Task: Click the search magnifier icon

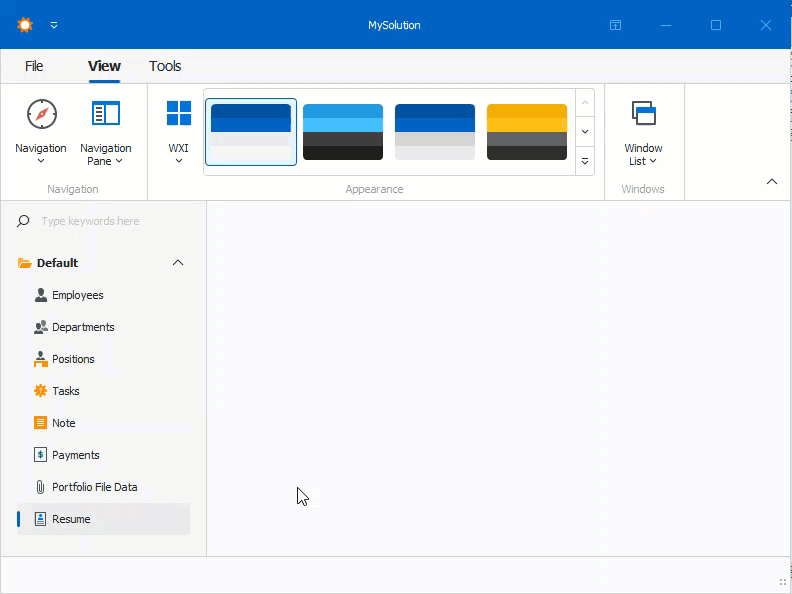Action: point(23,221)
